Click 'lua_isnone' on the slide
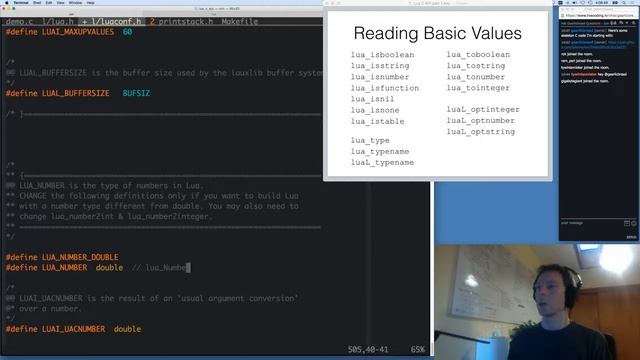This screenshot has width=640, height=360. point(375,110)
